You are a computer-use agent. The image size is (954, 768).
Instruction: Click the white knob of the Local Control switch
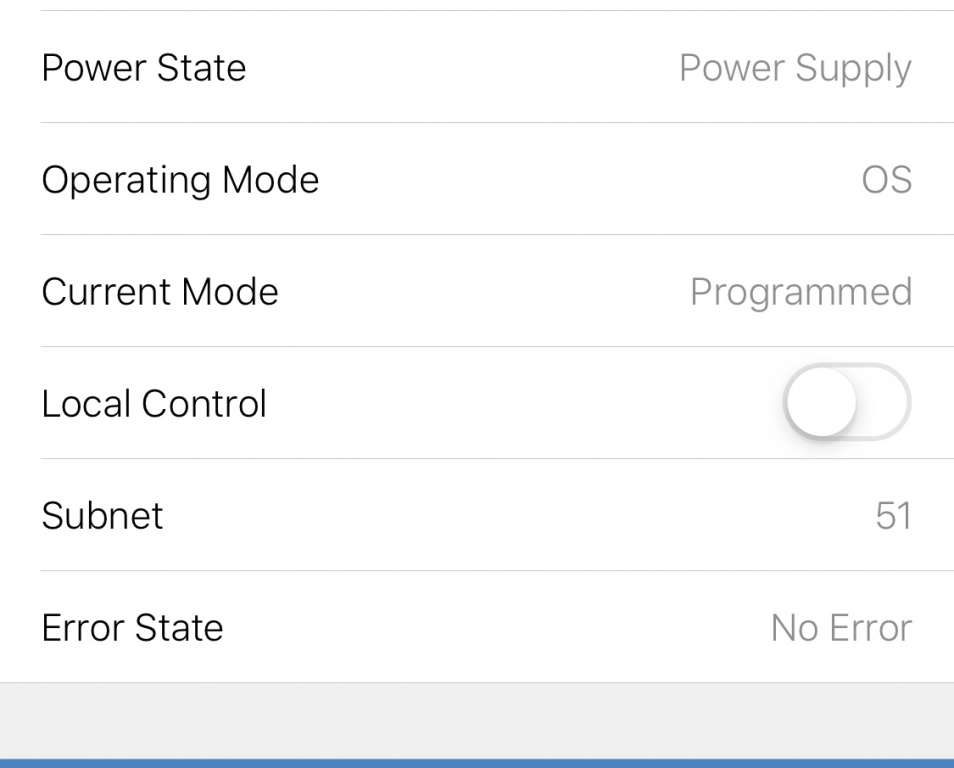822,403
